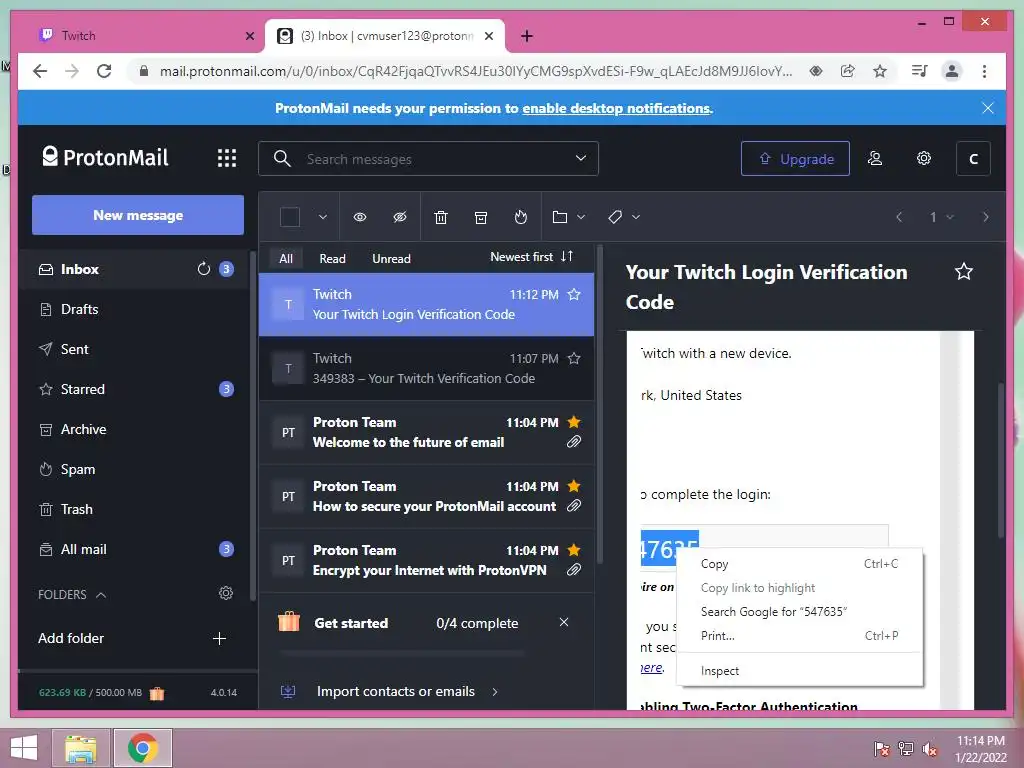Star the open message in reading pane

[x=964, y=272]
